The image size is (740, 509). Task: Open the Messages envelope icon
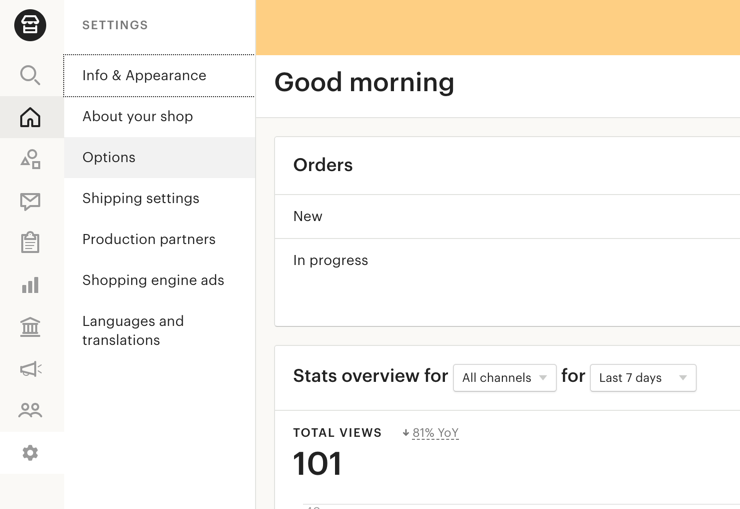click(x=30, y=201)
